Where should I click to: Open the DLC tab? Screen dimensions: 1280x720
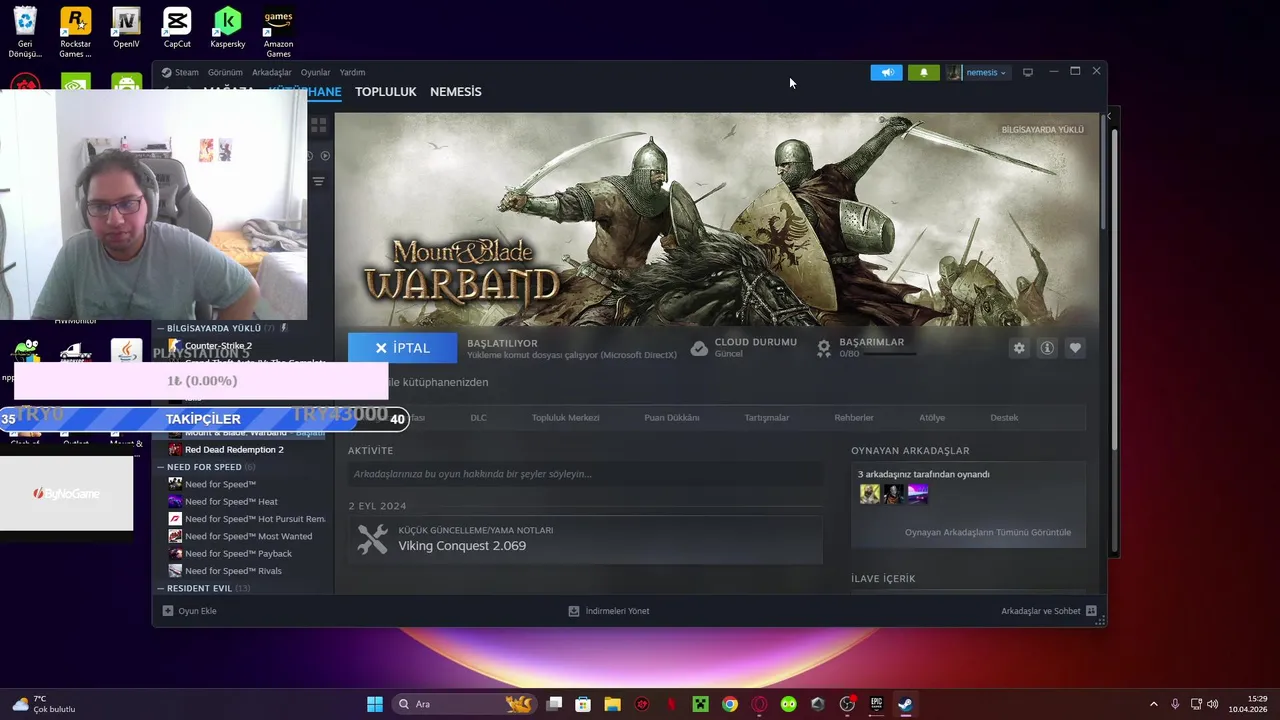pyautogui.click(x=478, y=418)
